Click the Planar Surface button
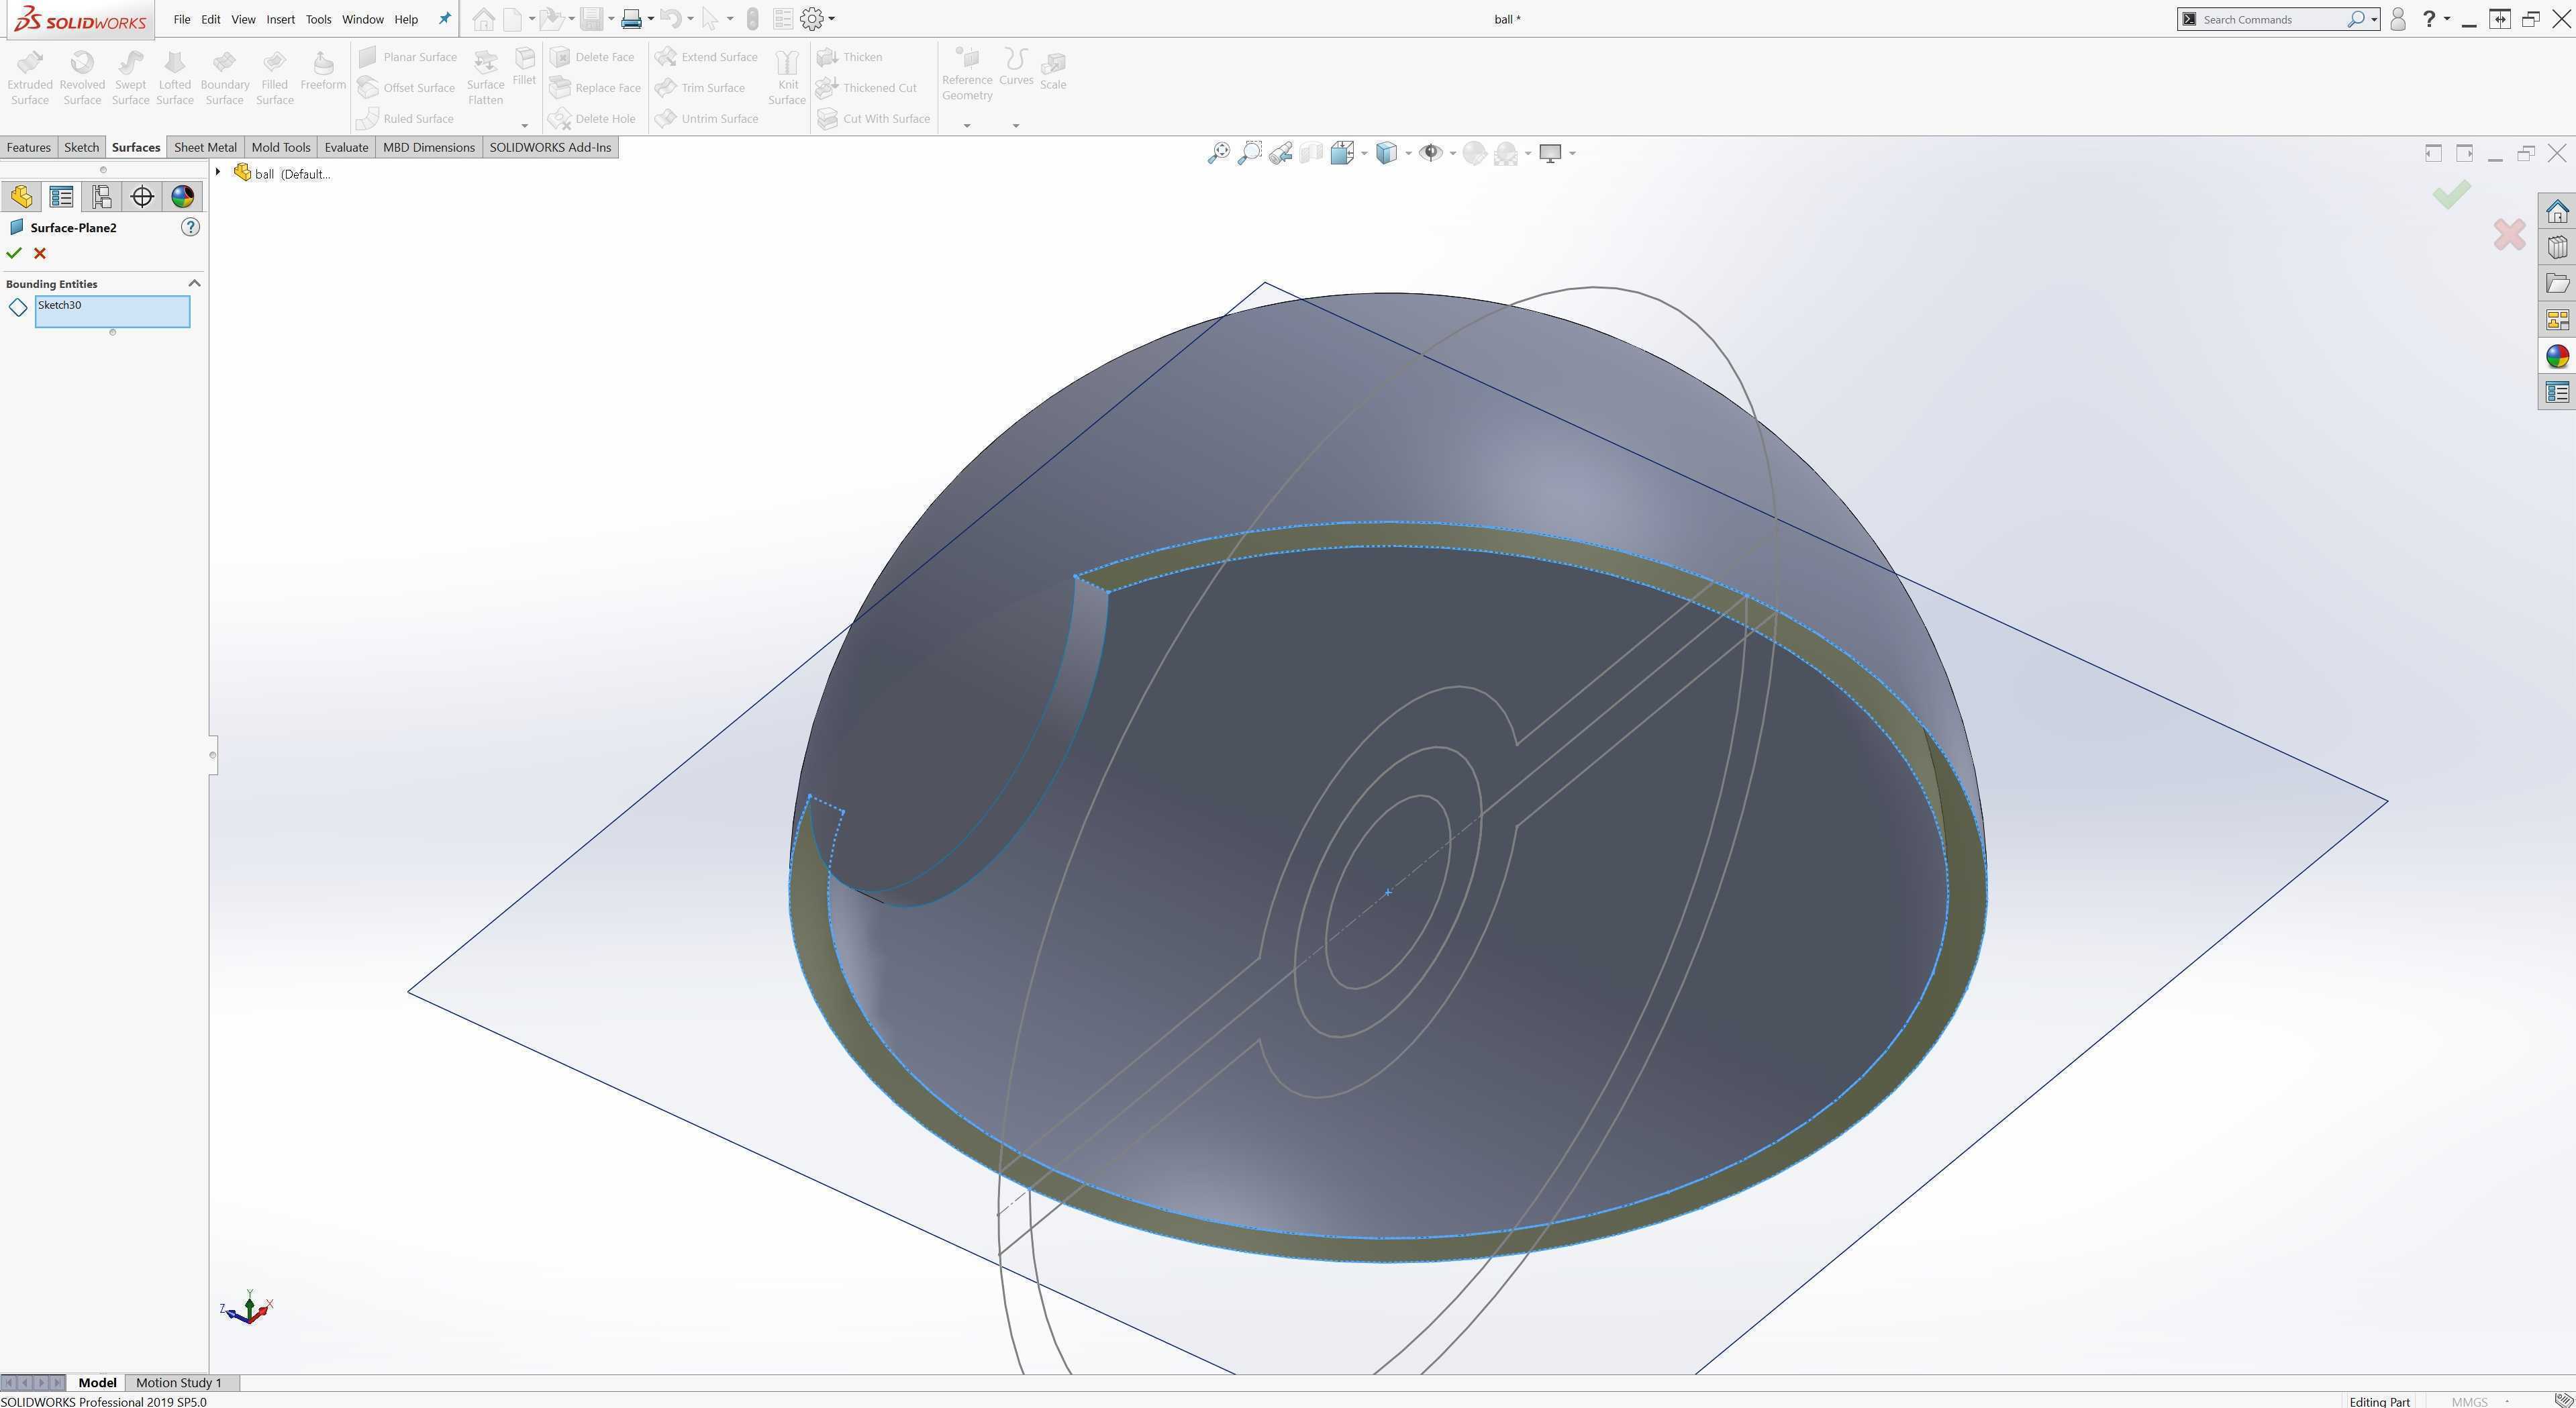This screenshot has width=2576, height=1408. click(x=408, y=57)
